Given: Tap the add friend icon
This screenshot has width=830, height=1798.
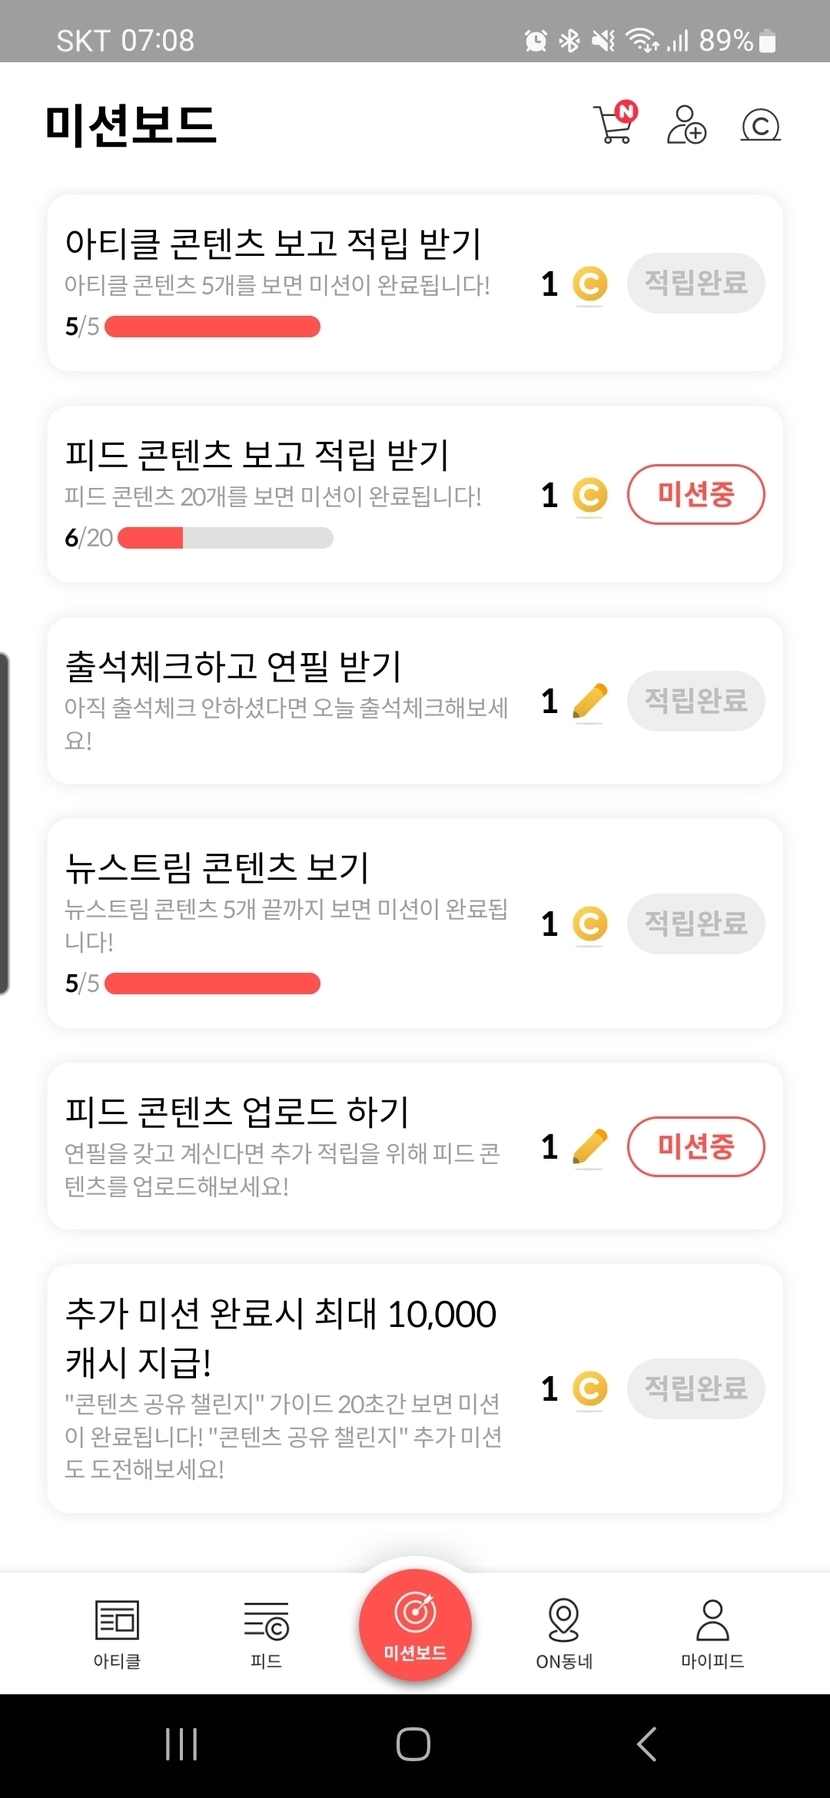Looking at the screenshot, I should click(686, 125).
